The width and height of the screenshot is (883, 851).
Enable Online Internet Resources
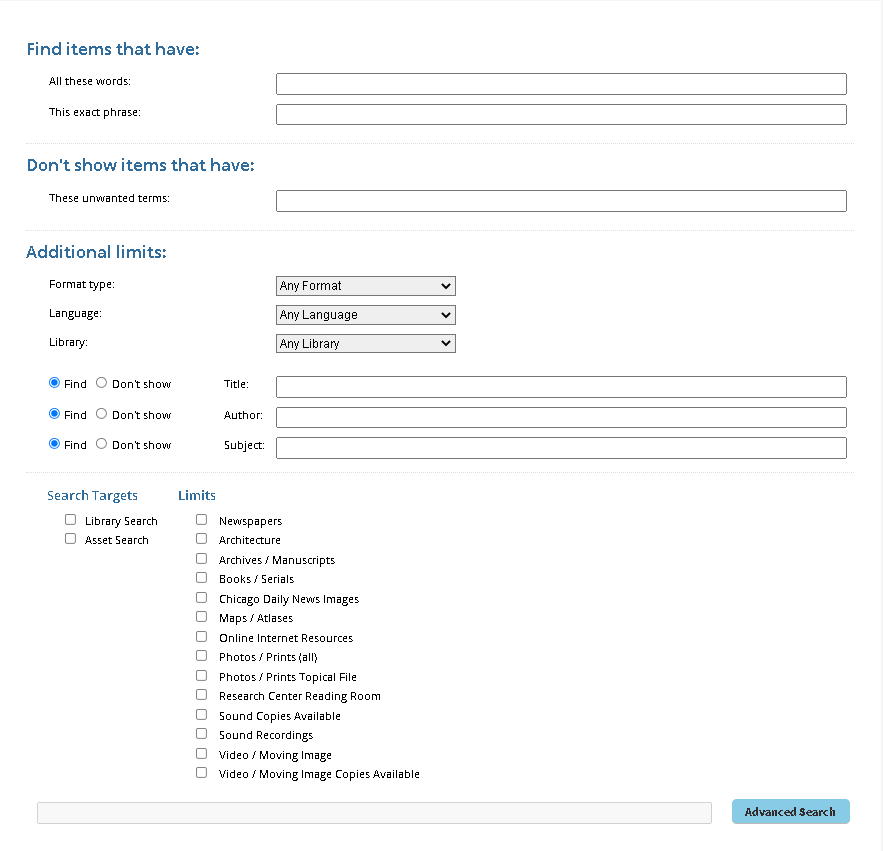(201, 636)
